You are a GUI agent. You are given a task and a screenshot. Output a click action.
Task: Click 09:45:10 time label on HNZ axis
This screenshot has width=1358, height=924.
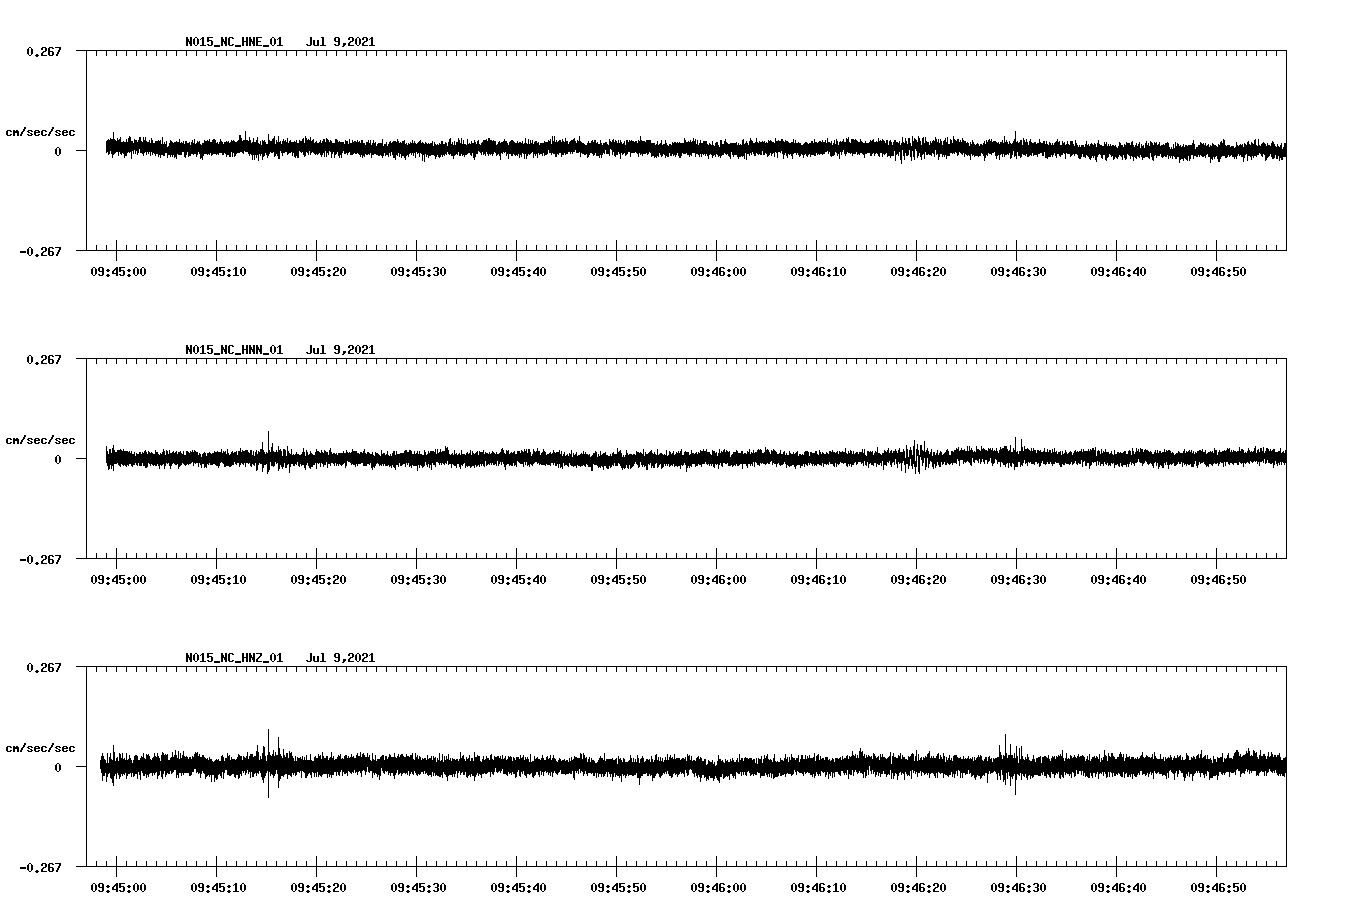(x=218, y=887)
